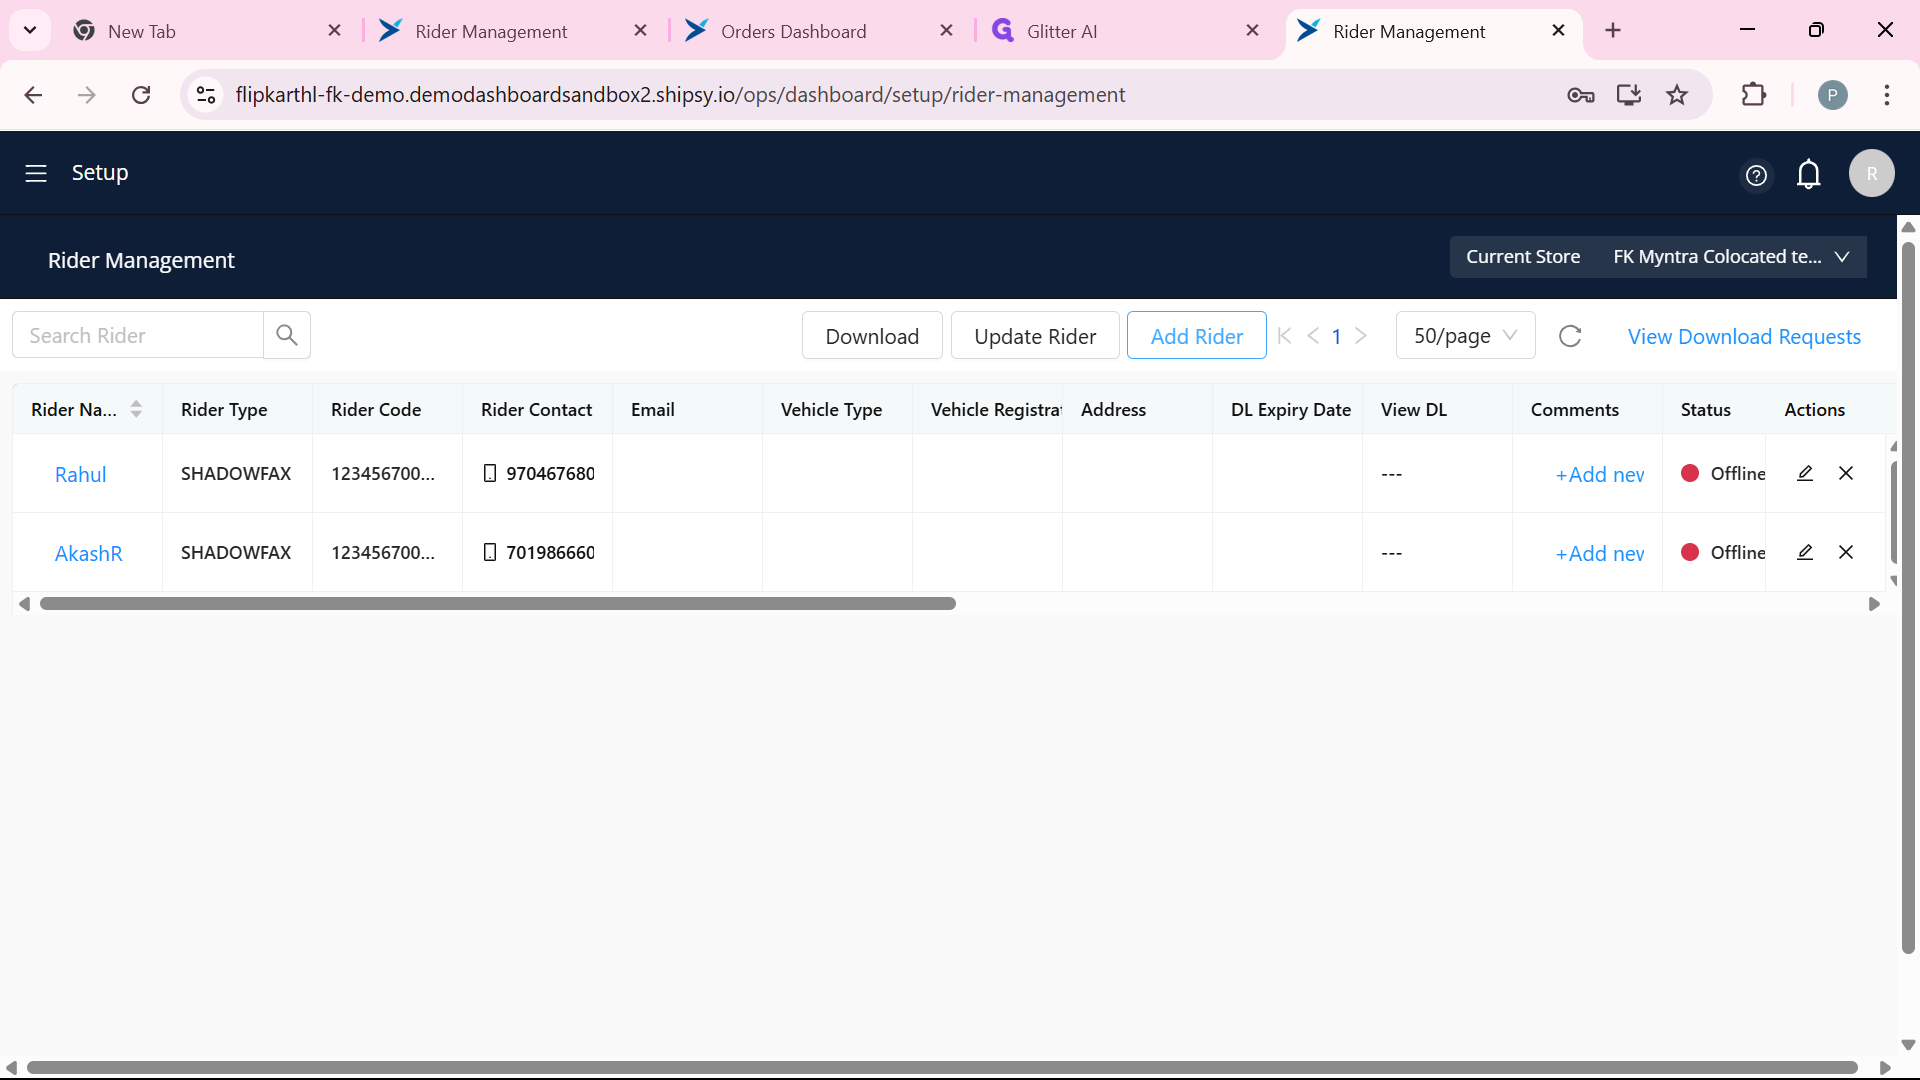1920x1080 pixels.
Task: Focus the Search Rider input field
Action: (138, 335)
